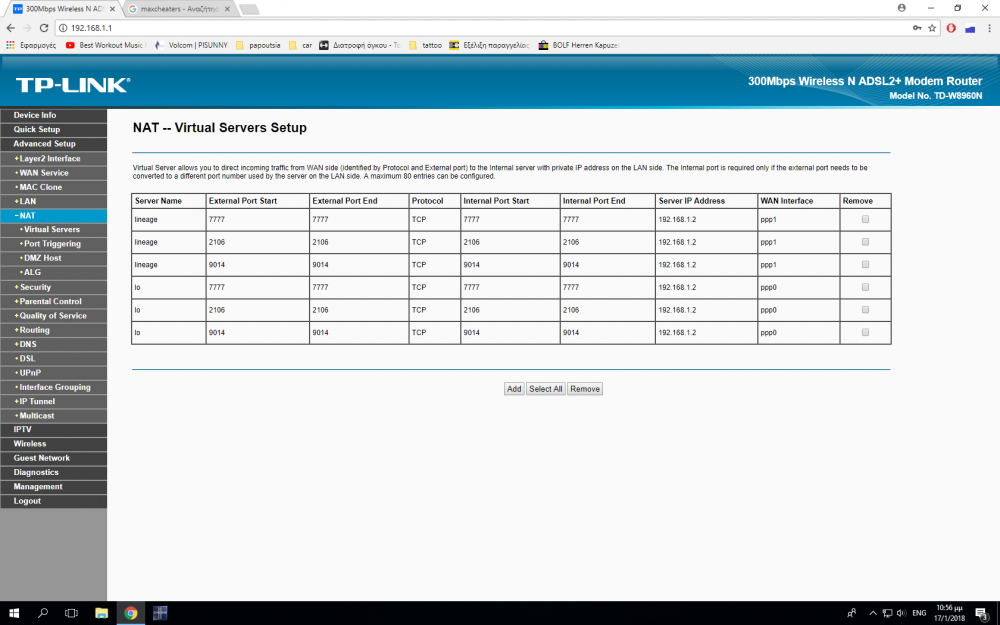Switch to the maxcheaters browser tab
Viewport: 1000px width, 625px height.
tap(180, 8)
